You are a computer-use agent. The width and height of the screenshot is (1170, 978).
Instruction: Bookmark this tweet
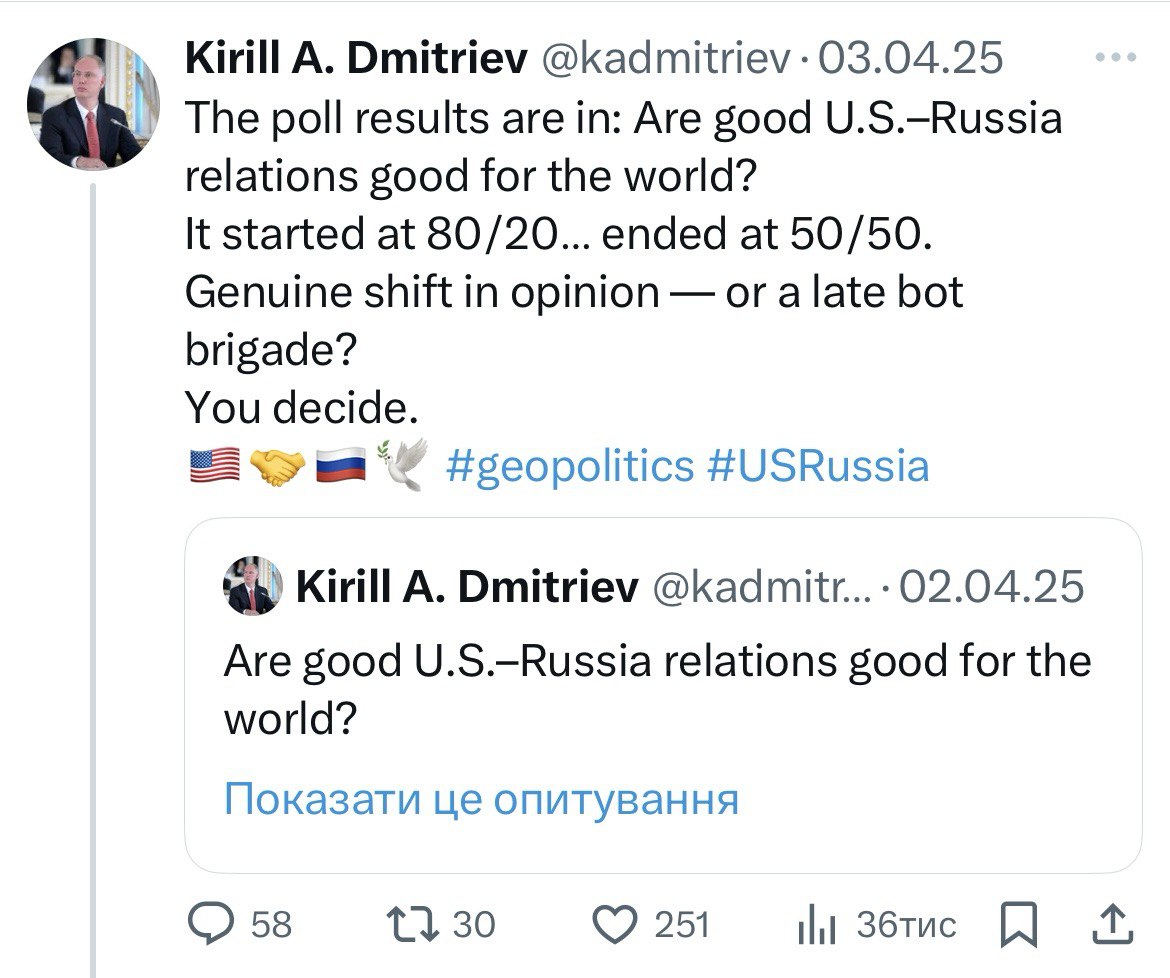(x=1017, y=925)
